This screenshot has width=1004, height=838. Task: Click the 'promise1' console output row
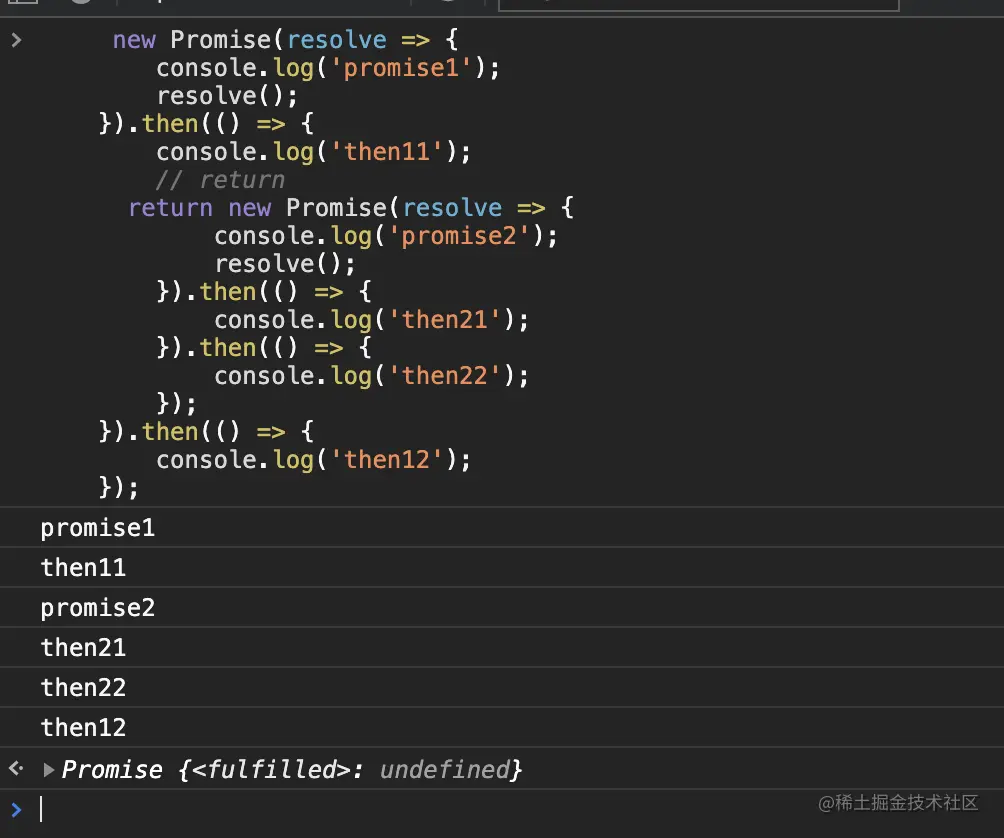[x=502, y=528]
